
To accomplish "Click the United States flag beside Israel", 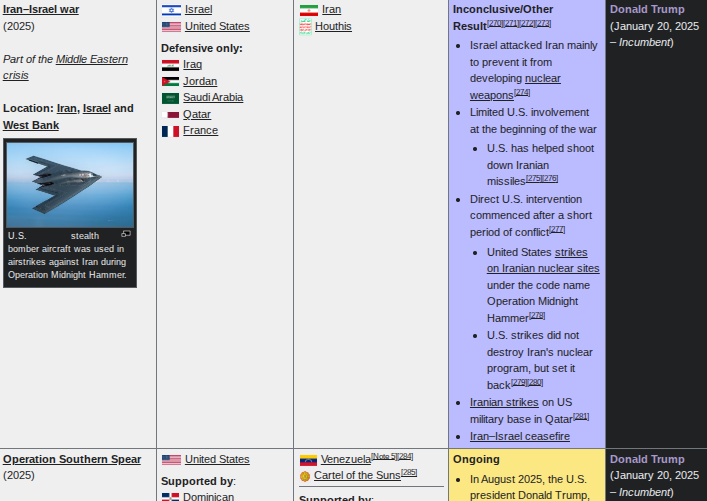I will point(171,27).
